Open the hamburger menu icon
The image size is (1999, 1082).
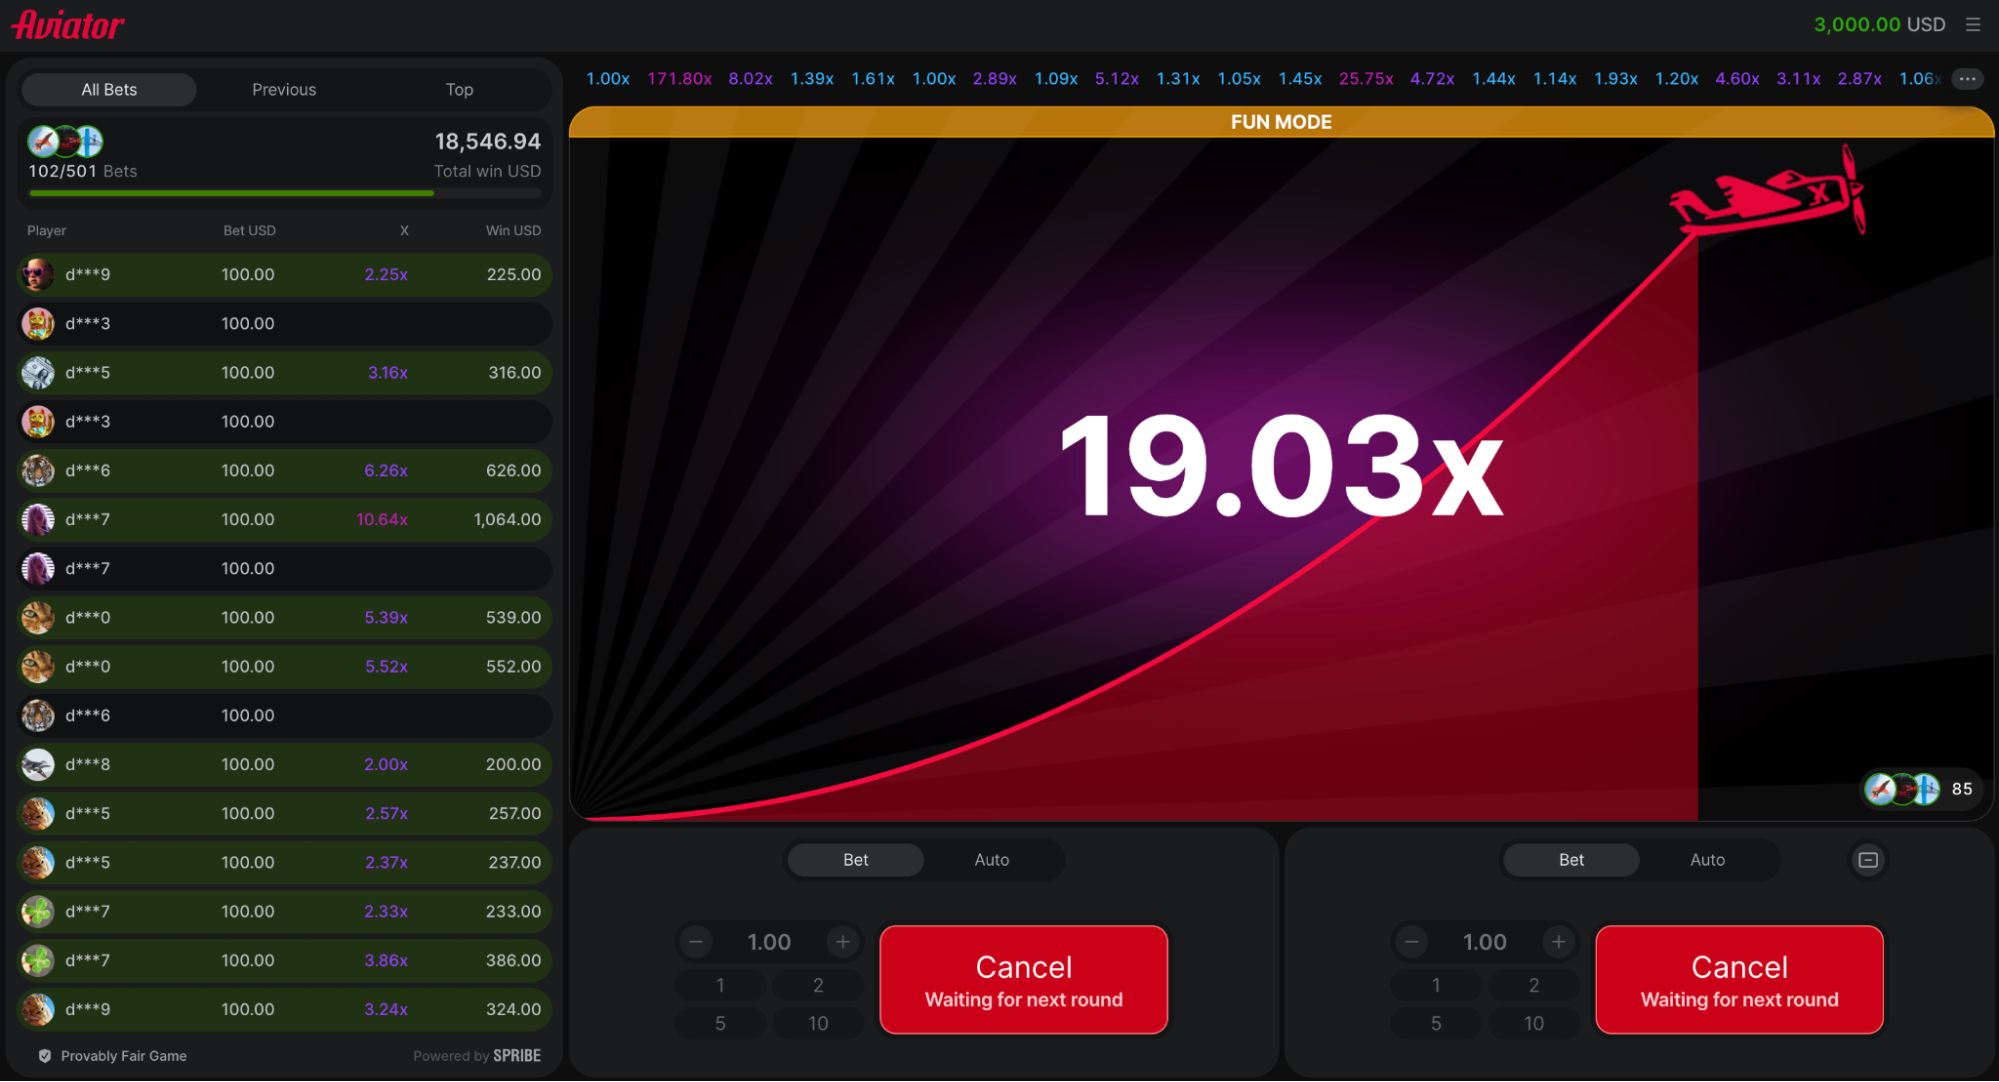(1972, 25)
